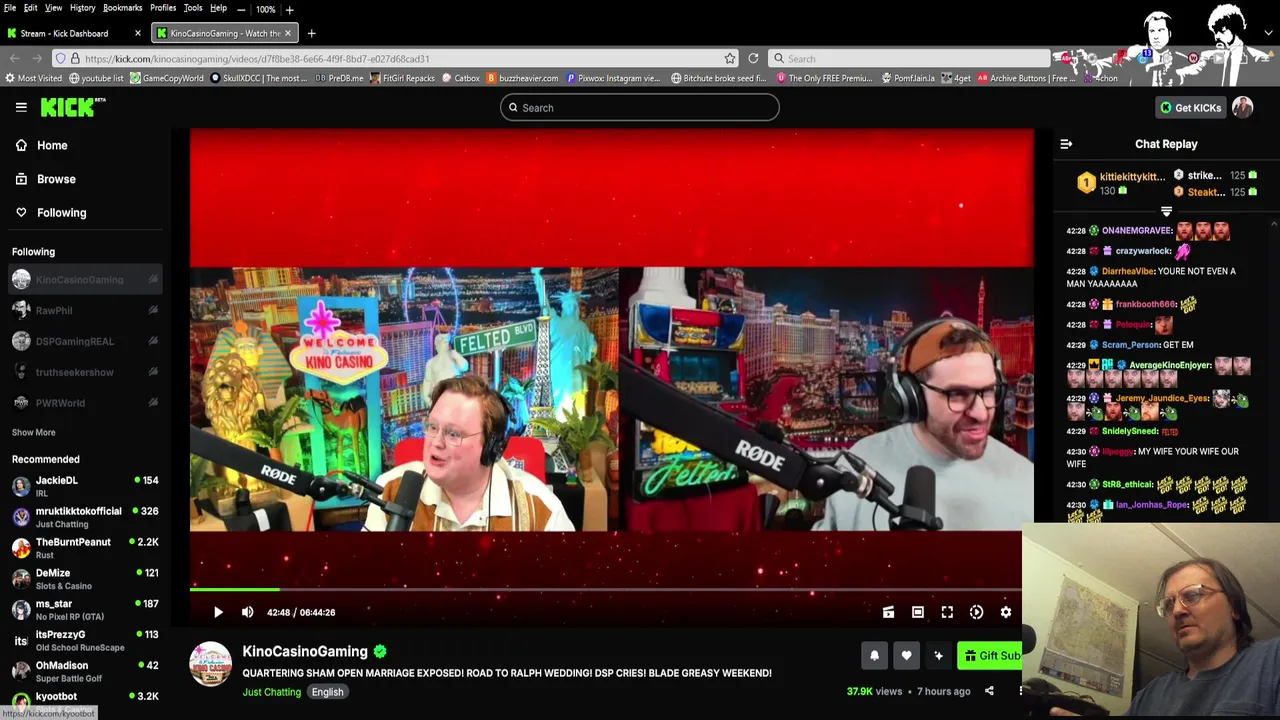Focus the Kick search field
This screenshot has height=720, width=1280.
[640, 107]
